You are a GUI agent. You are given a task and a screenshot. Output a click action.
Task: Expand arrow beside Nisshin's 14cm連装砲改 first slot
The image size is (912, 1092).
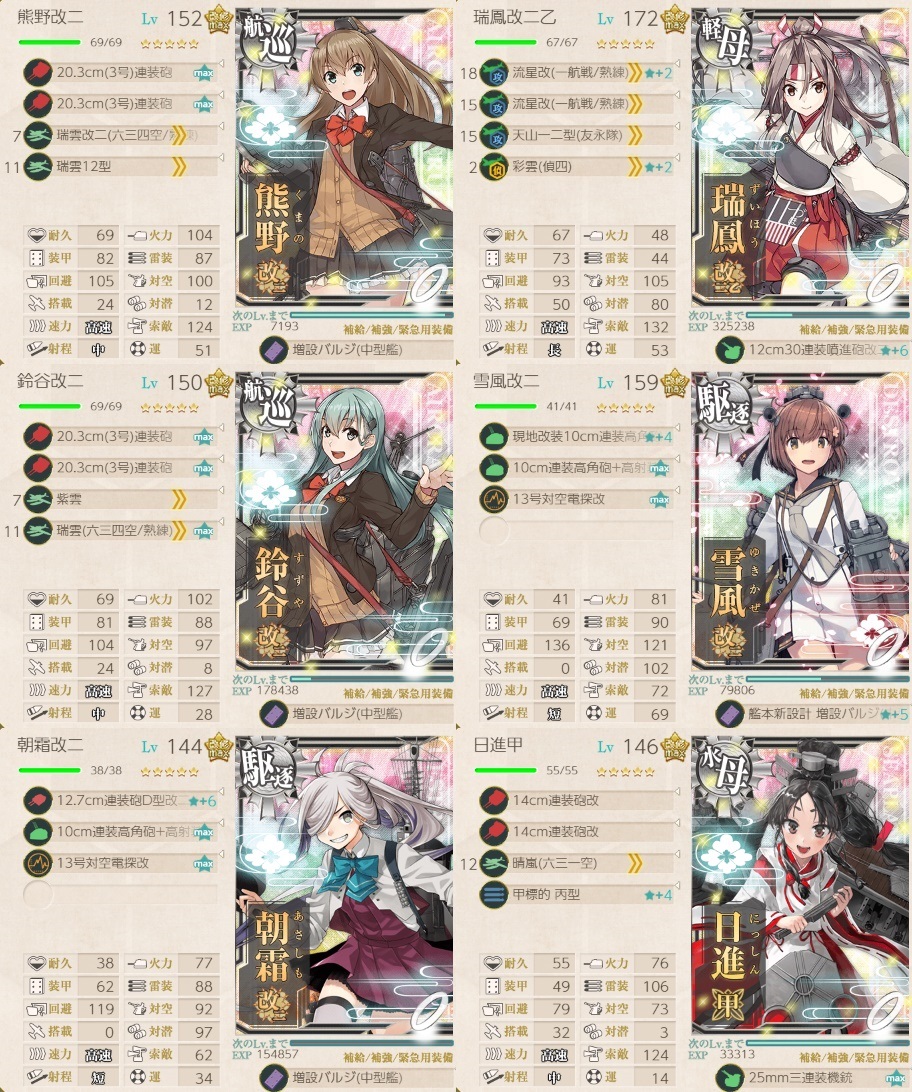point(677,793)
